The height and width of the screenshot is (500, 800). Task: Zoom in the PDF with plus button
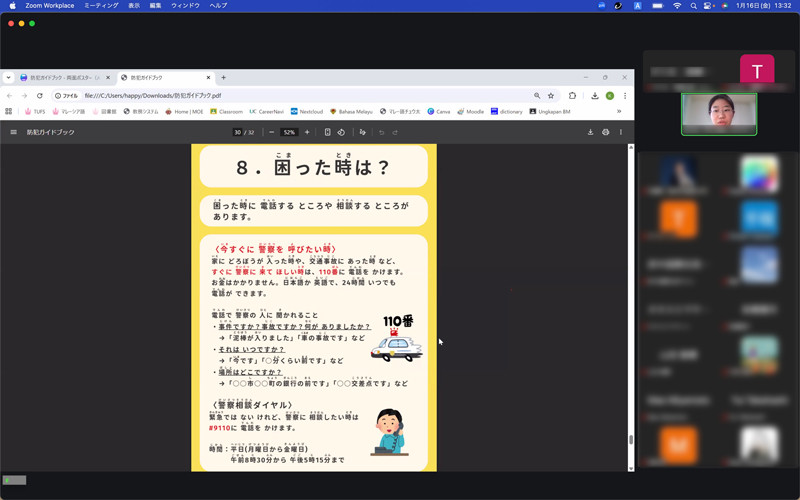[307, 132]
